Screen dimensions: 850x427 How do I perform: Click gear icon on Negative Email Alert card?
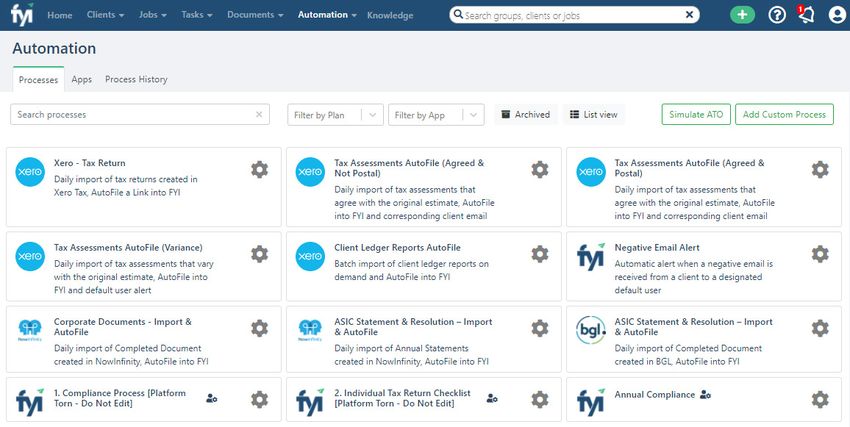point(820,254)
